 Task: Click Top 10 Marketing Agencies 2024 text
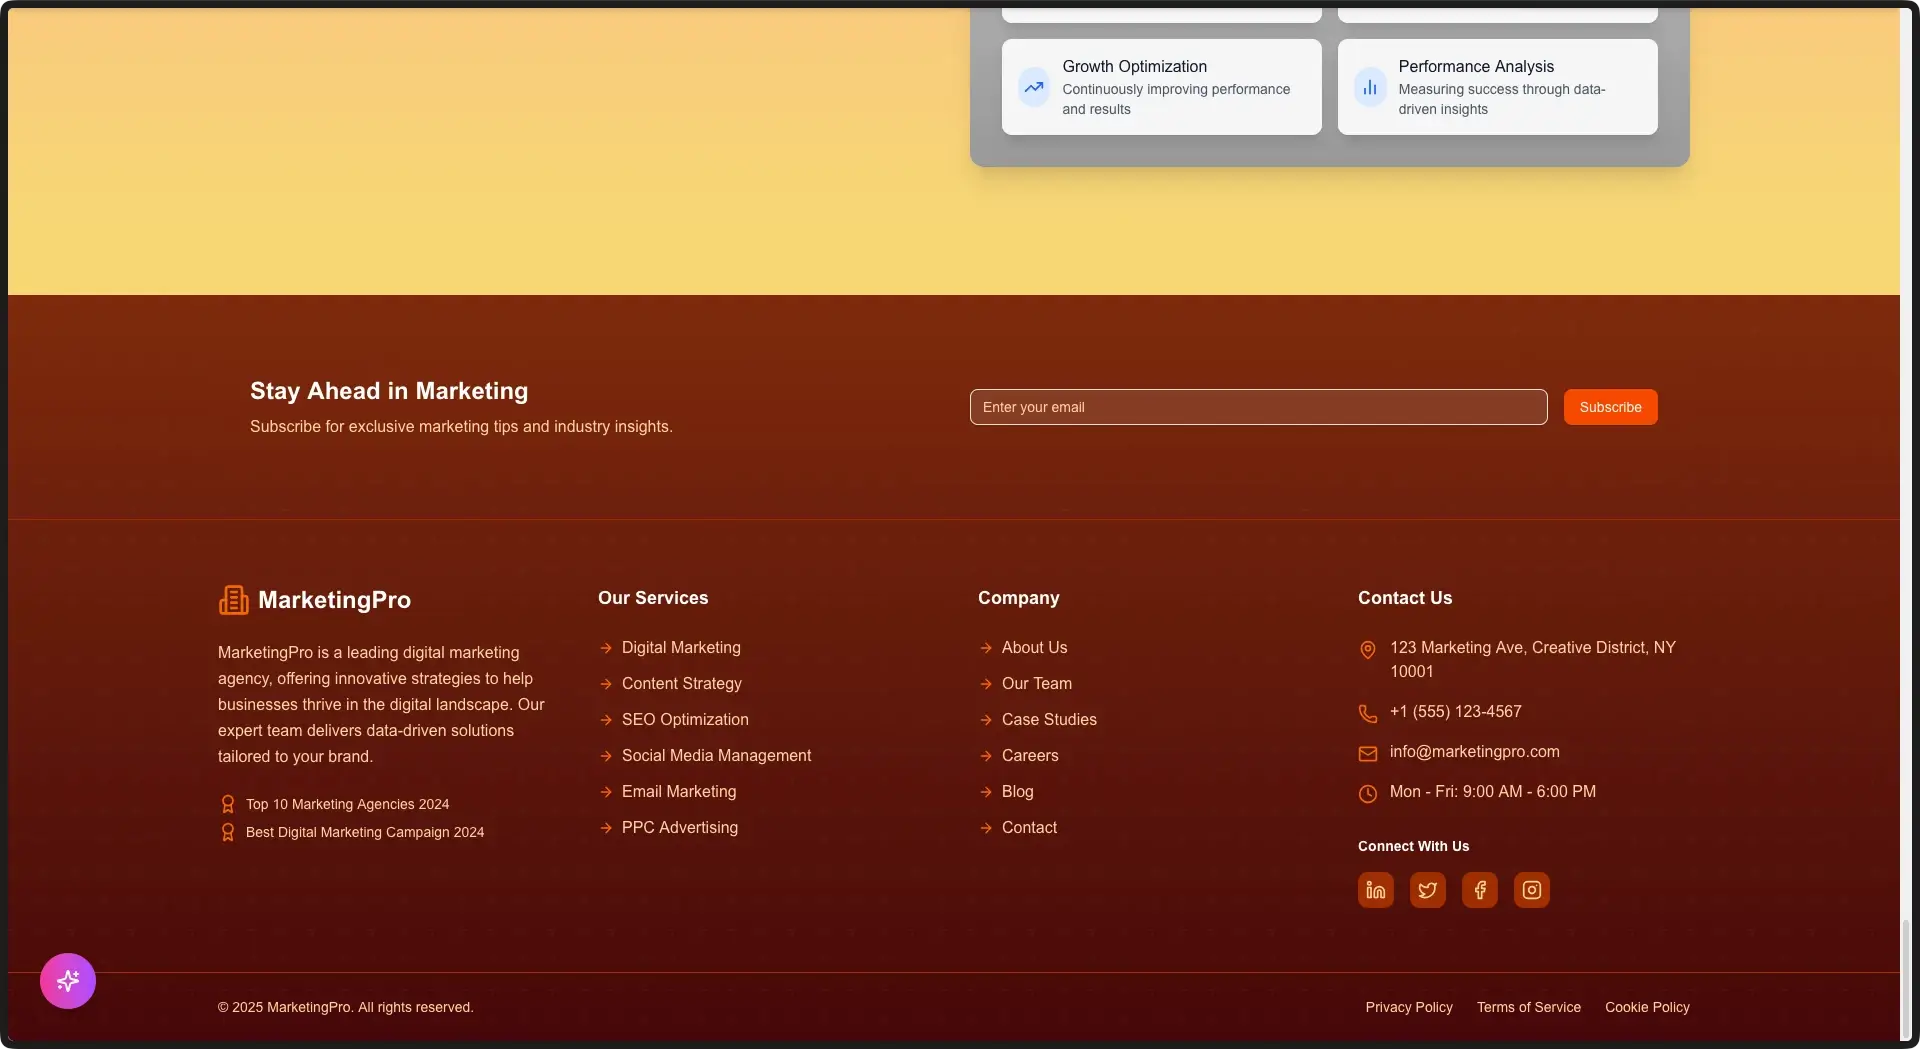click(x=347, y=804)
